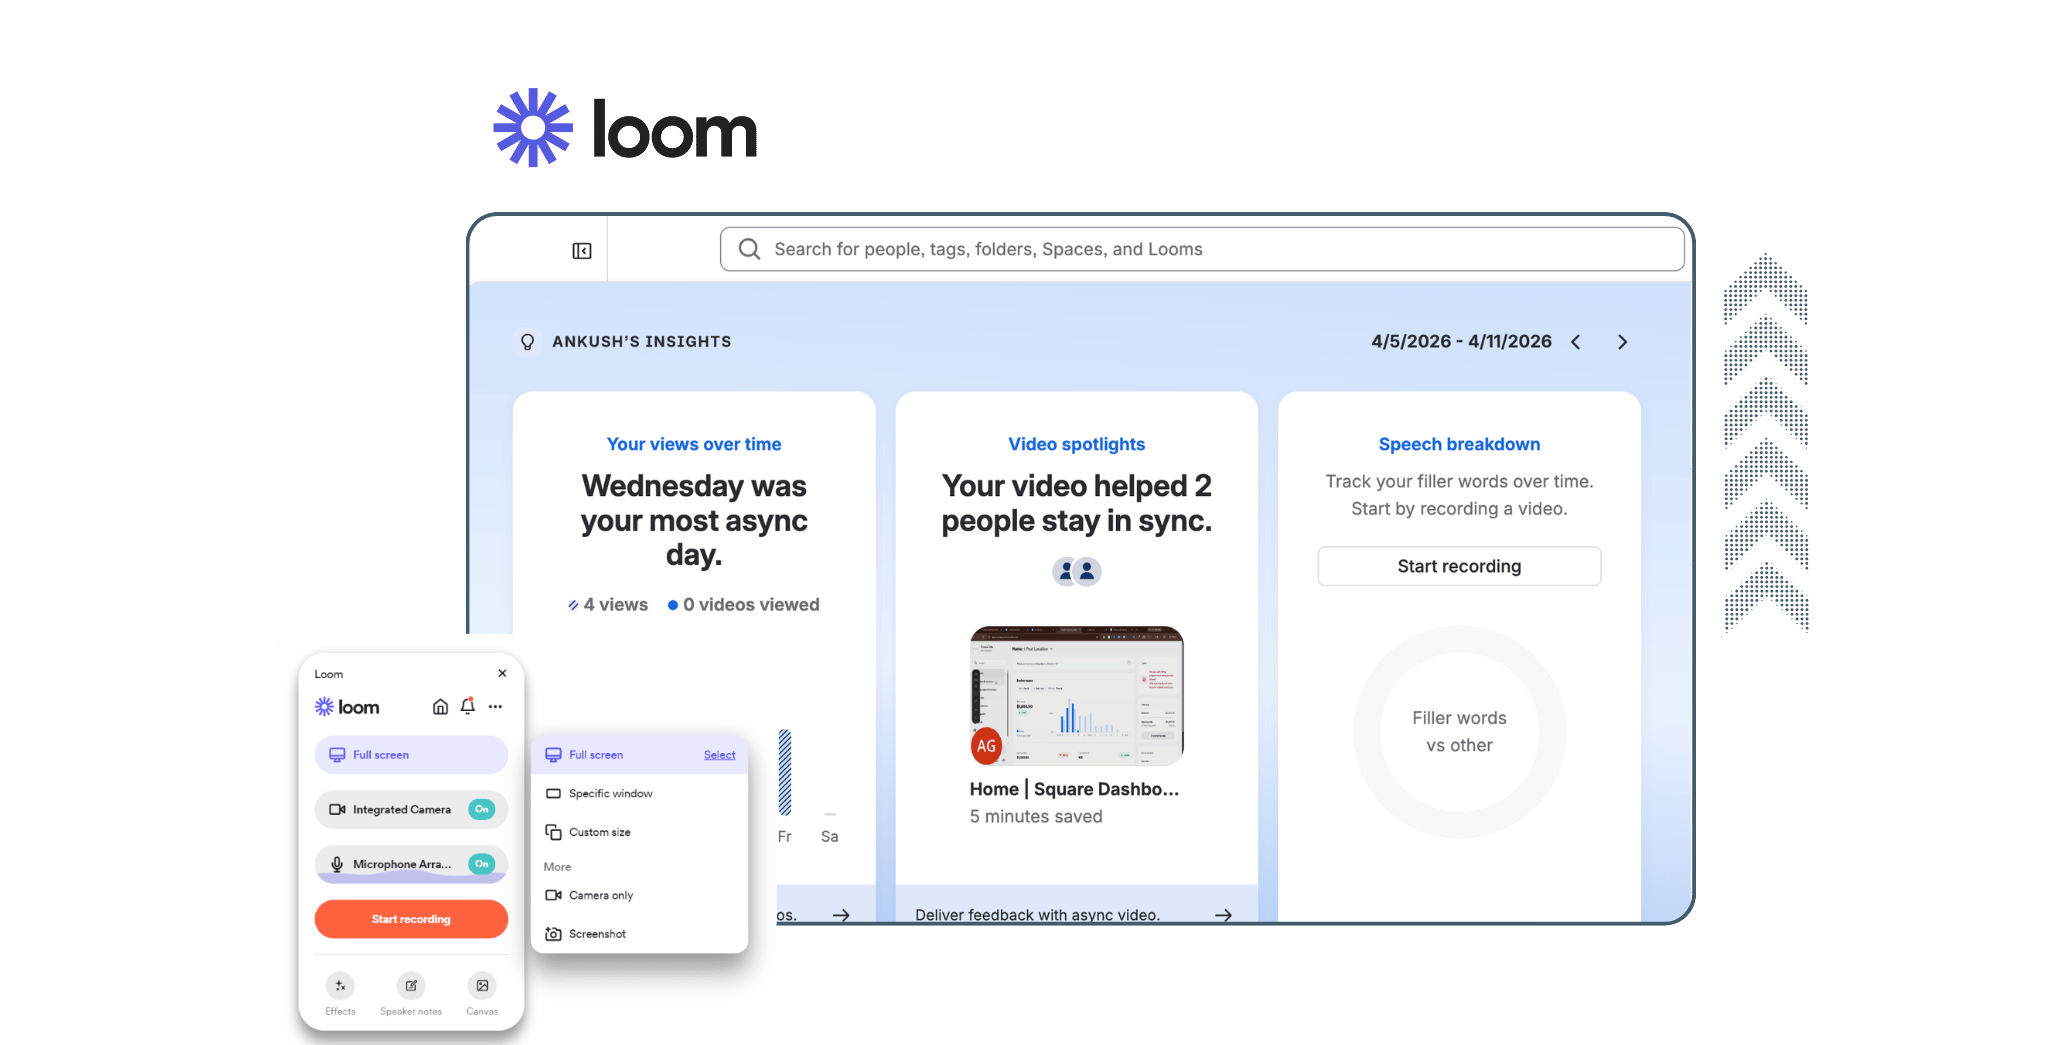
Task: Click the Insights lightbulb icon
Action: click(528, 342)
